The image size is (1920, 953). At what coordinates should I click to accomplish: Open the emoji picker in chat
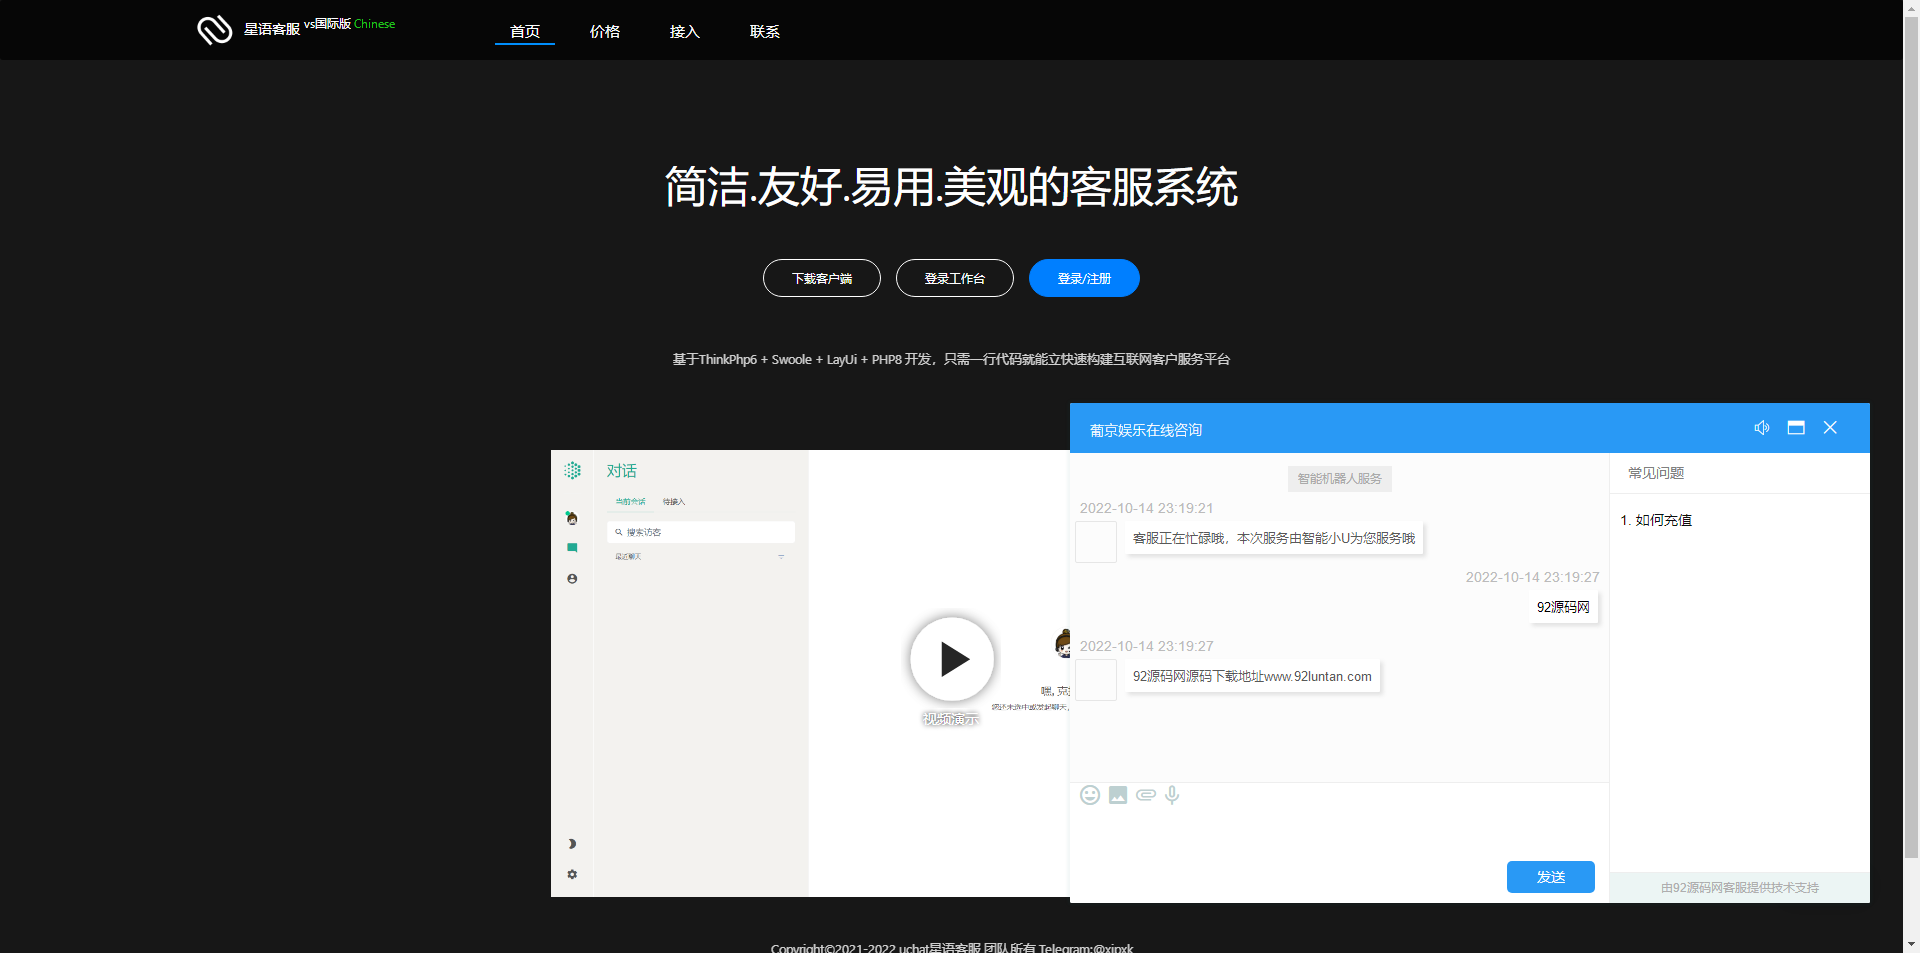click(1090, 795)
